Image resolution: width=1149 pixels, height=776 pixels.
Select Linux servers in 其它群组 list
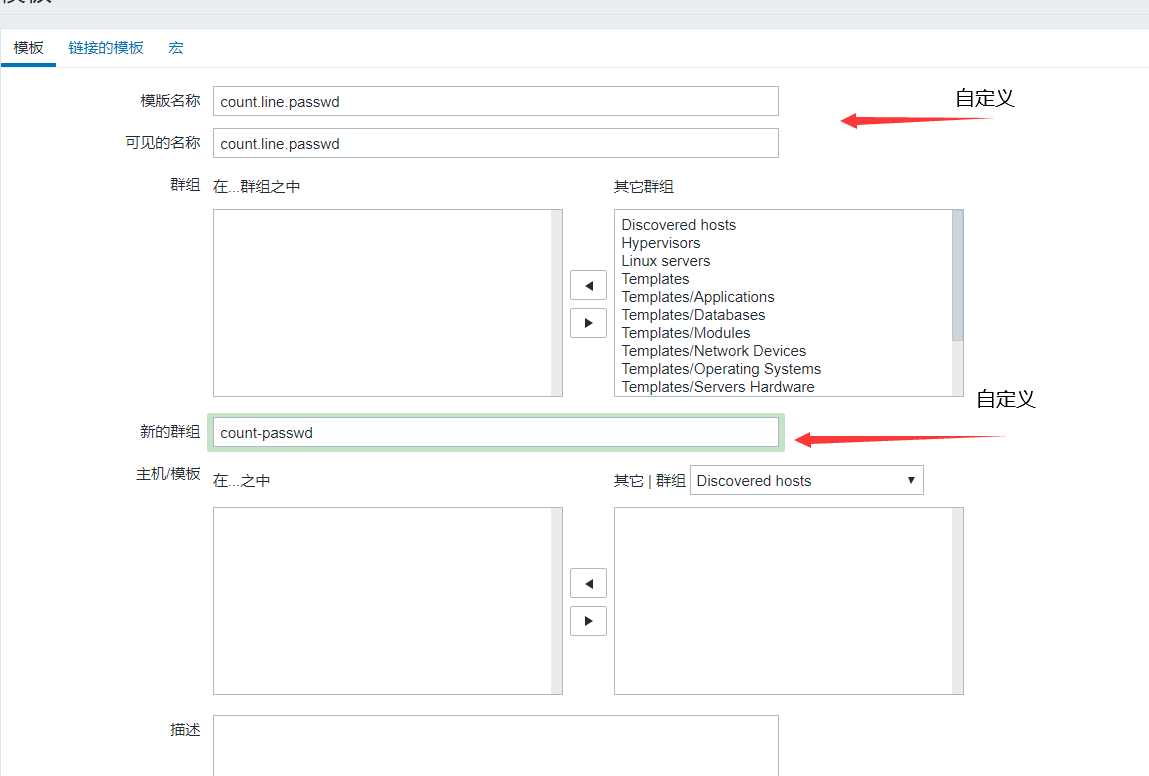click(665, 261)
